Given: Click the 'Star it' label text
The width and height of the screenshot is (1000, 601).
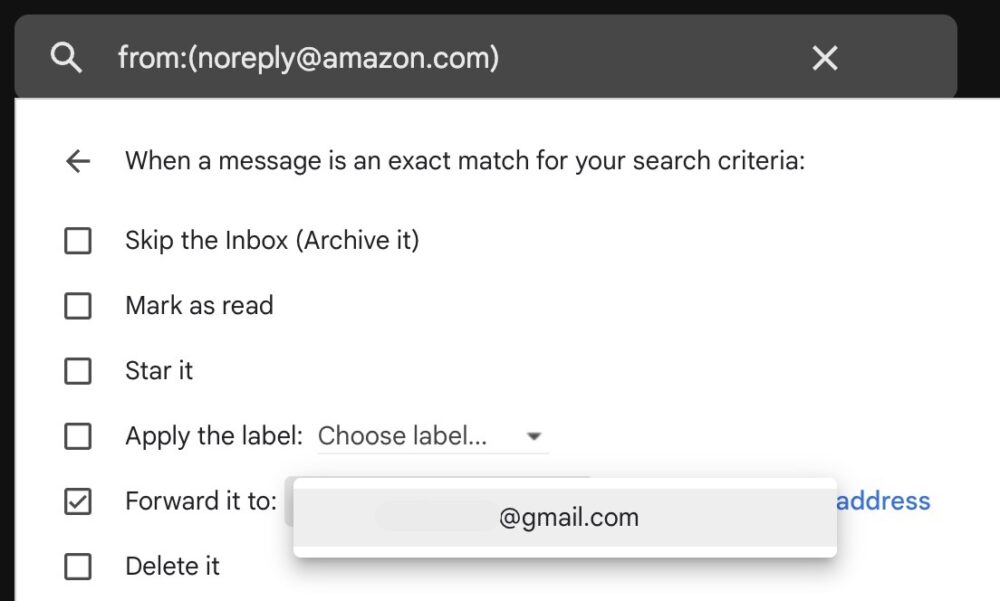Looking at the screenshot, I should tap(159, 371).
